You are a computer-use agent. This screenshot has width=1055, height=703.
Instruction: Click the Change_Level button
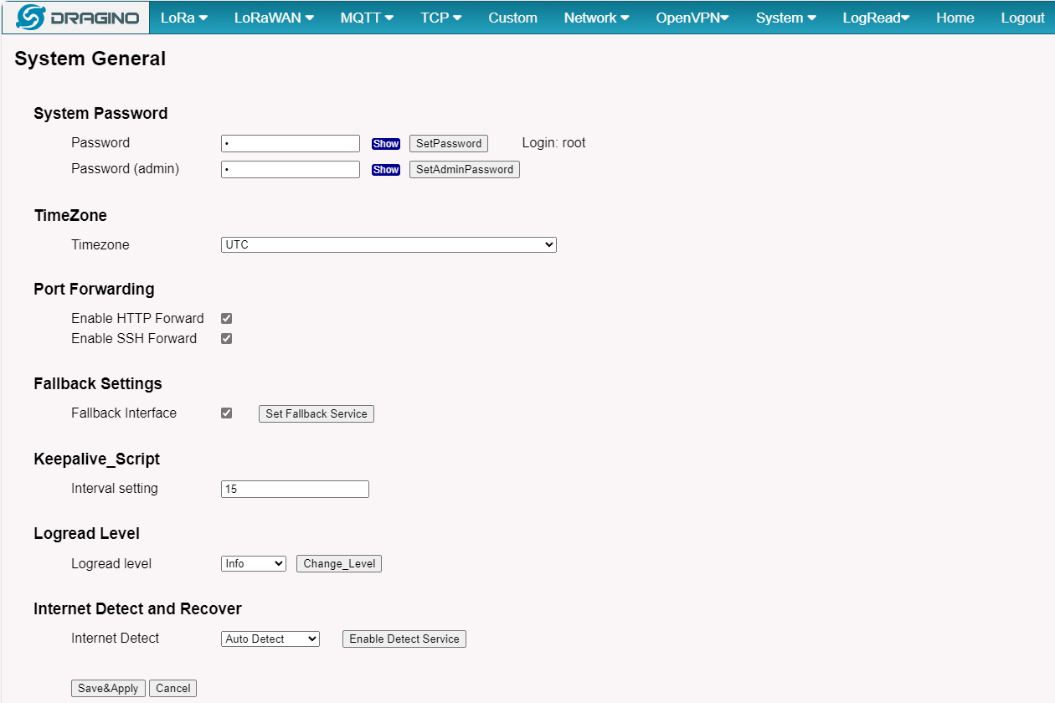pyautogui.click(x=339, y=564)
